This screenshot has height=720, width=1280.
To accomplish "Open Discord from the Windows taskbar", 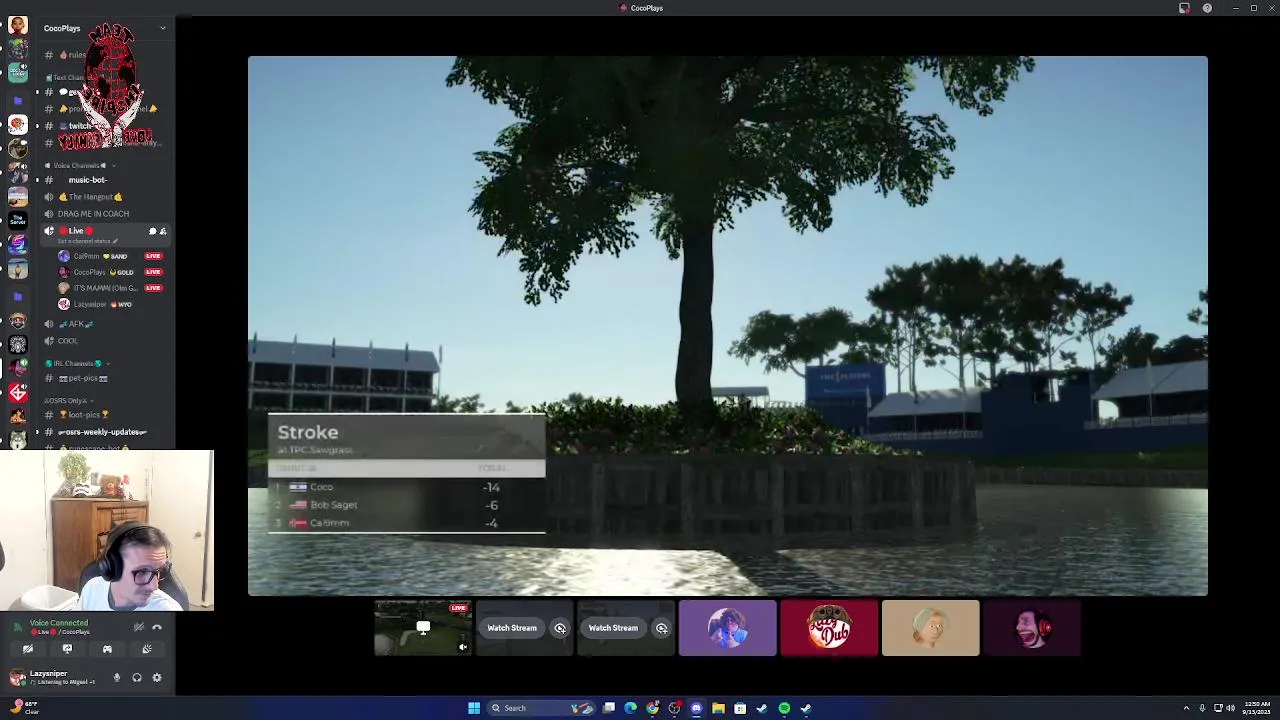I will pyautogui.click(x=696, y=708).
